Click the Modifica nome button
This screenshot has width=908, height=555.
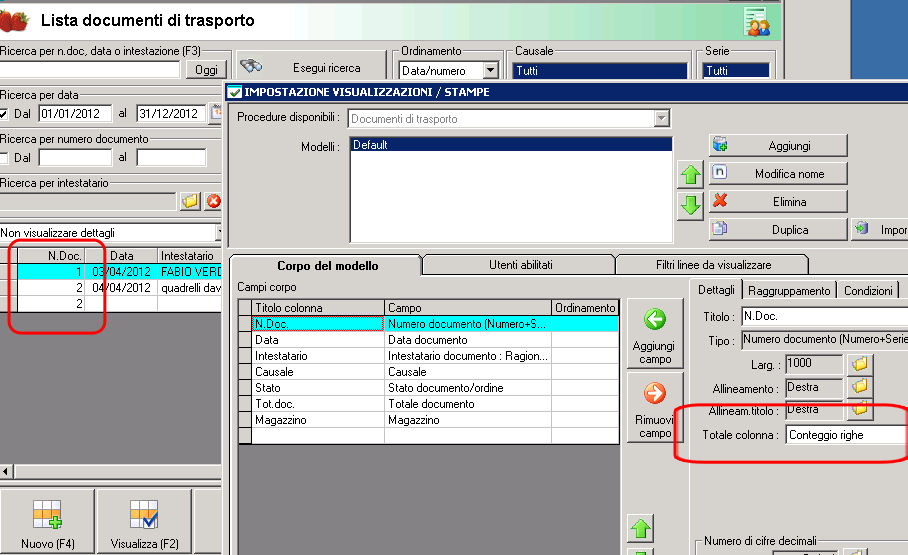[778, 173]
